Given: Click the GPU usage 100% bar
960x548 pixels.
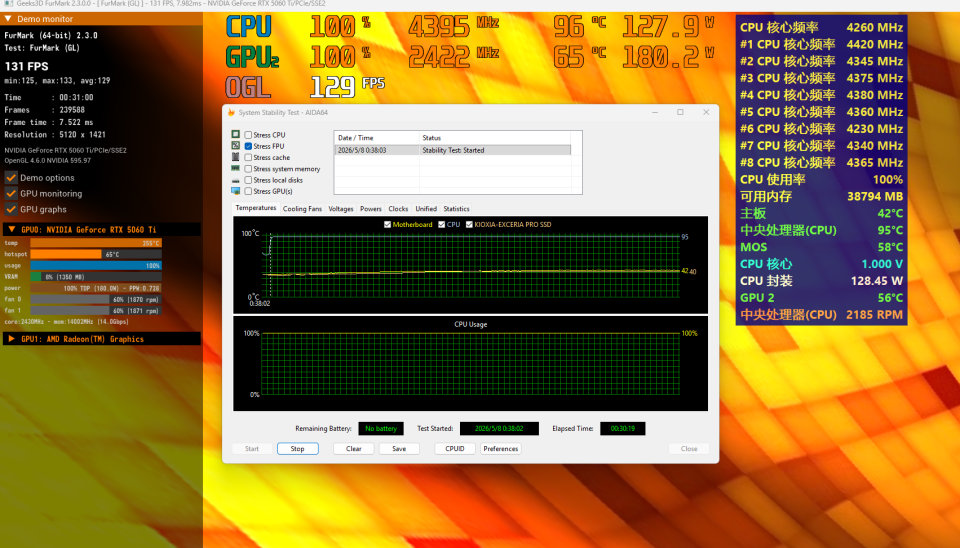Looking at the screenshot, I should point(96,266).
